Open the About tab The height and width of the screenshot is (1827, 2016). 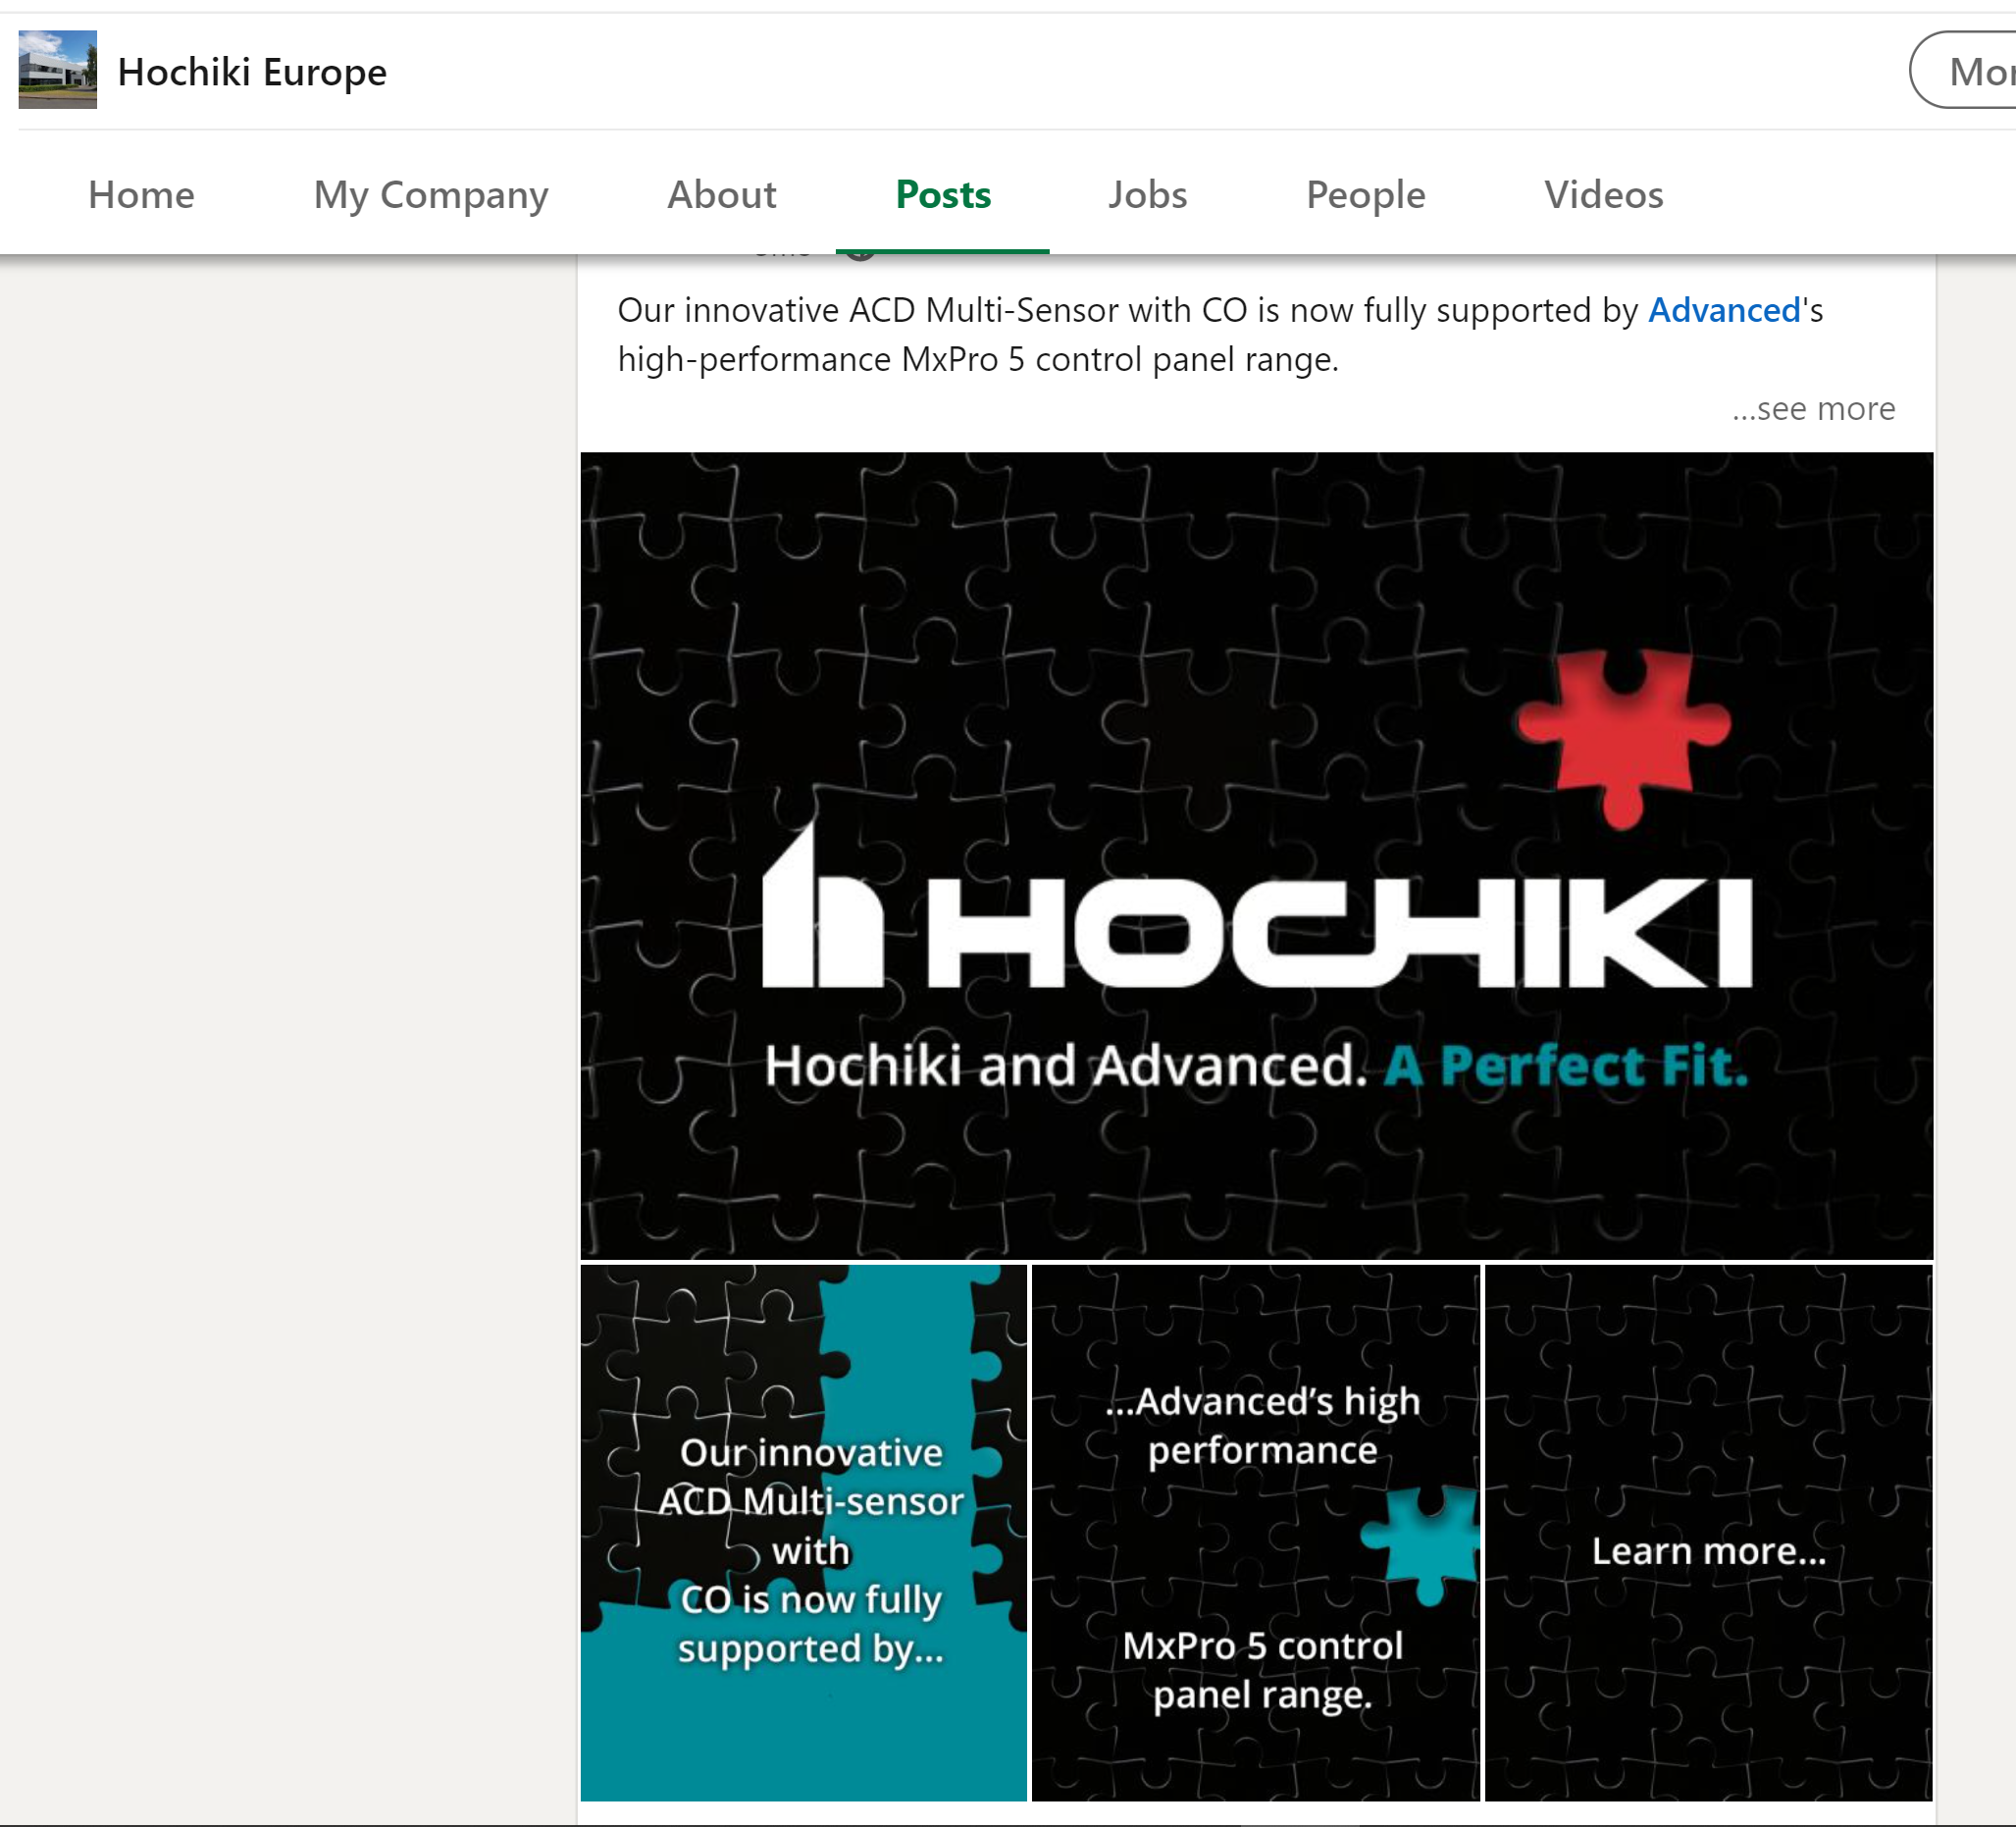tap(722, 194)
